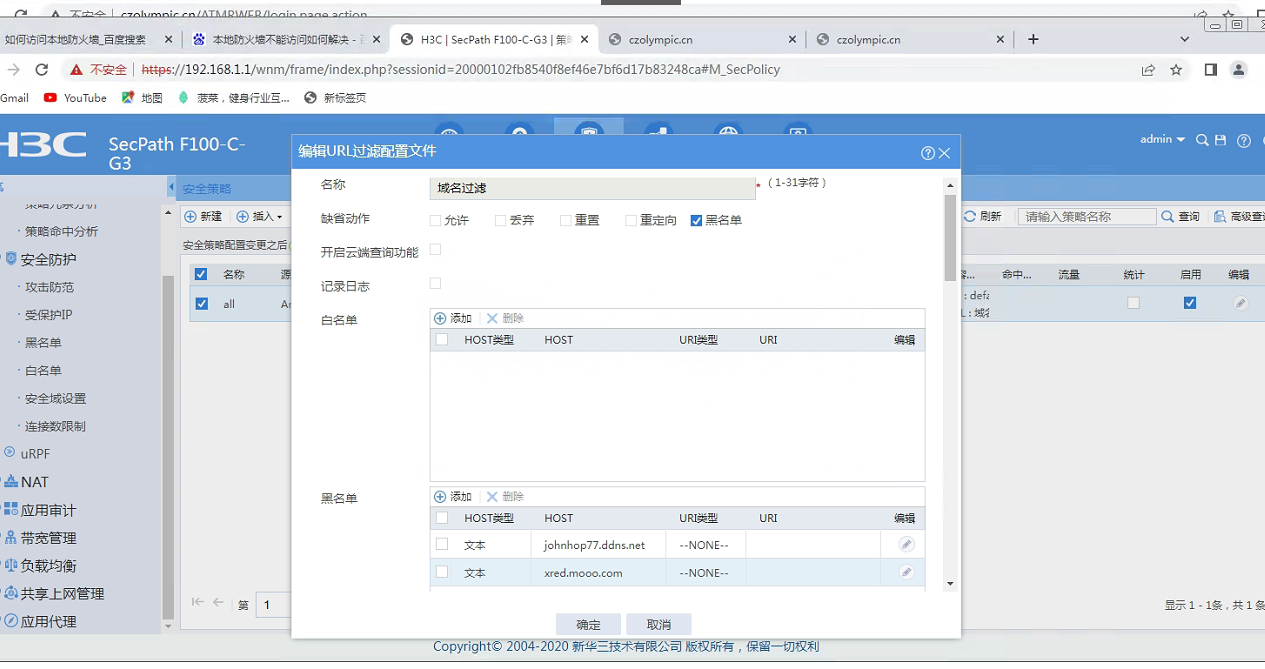The width and height of the screenshot is (1265, 669).
Task: Click the header save disk icon
Action: click(1220, 141)
